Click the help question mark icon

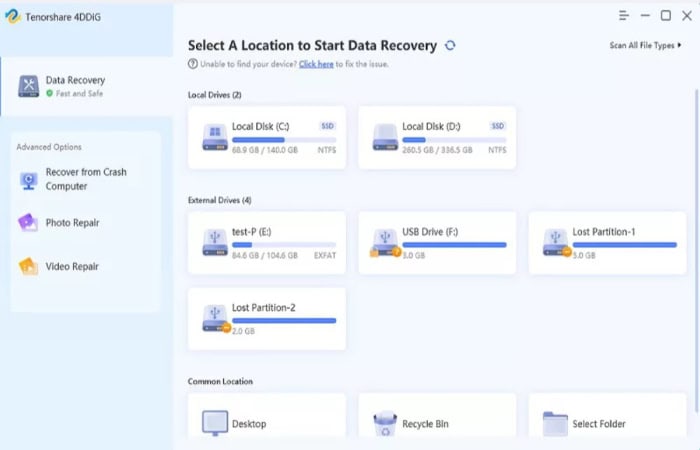point(192,64)
